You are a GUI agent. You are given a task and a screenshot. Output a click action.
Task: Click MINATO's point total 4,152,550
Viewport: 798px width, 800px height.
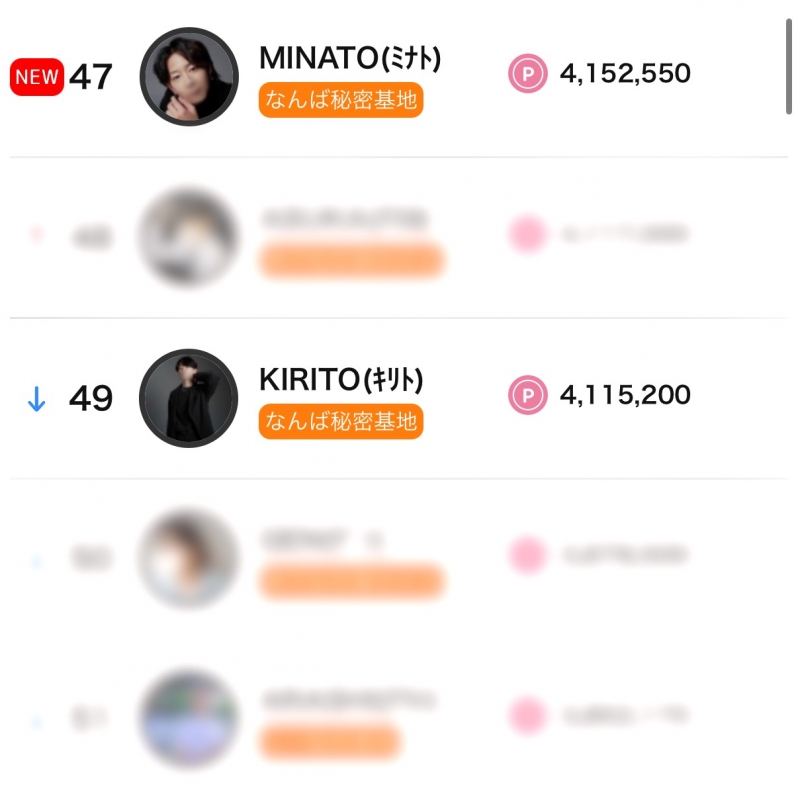coord(625,74)
